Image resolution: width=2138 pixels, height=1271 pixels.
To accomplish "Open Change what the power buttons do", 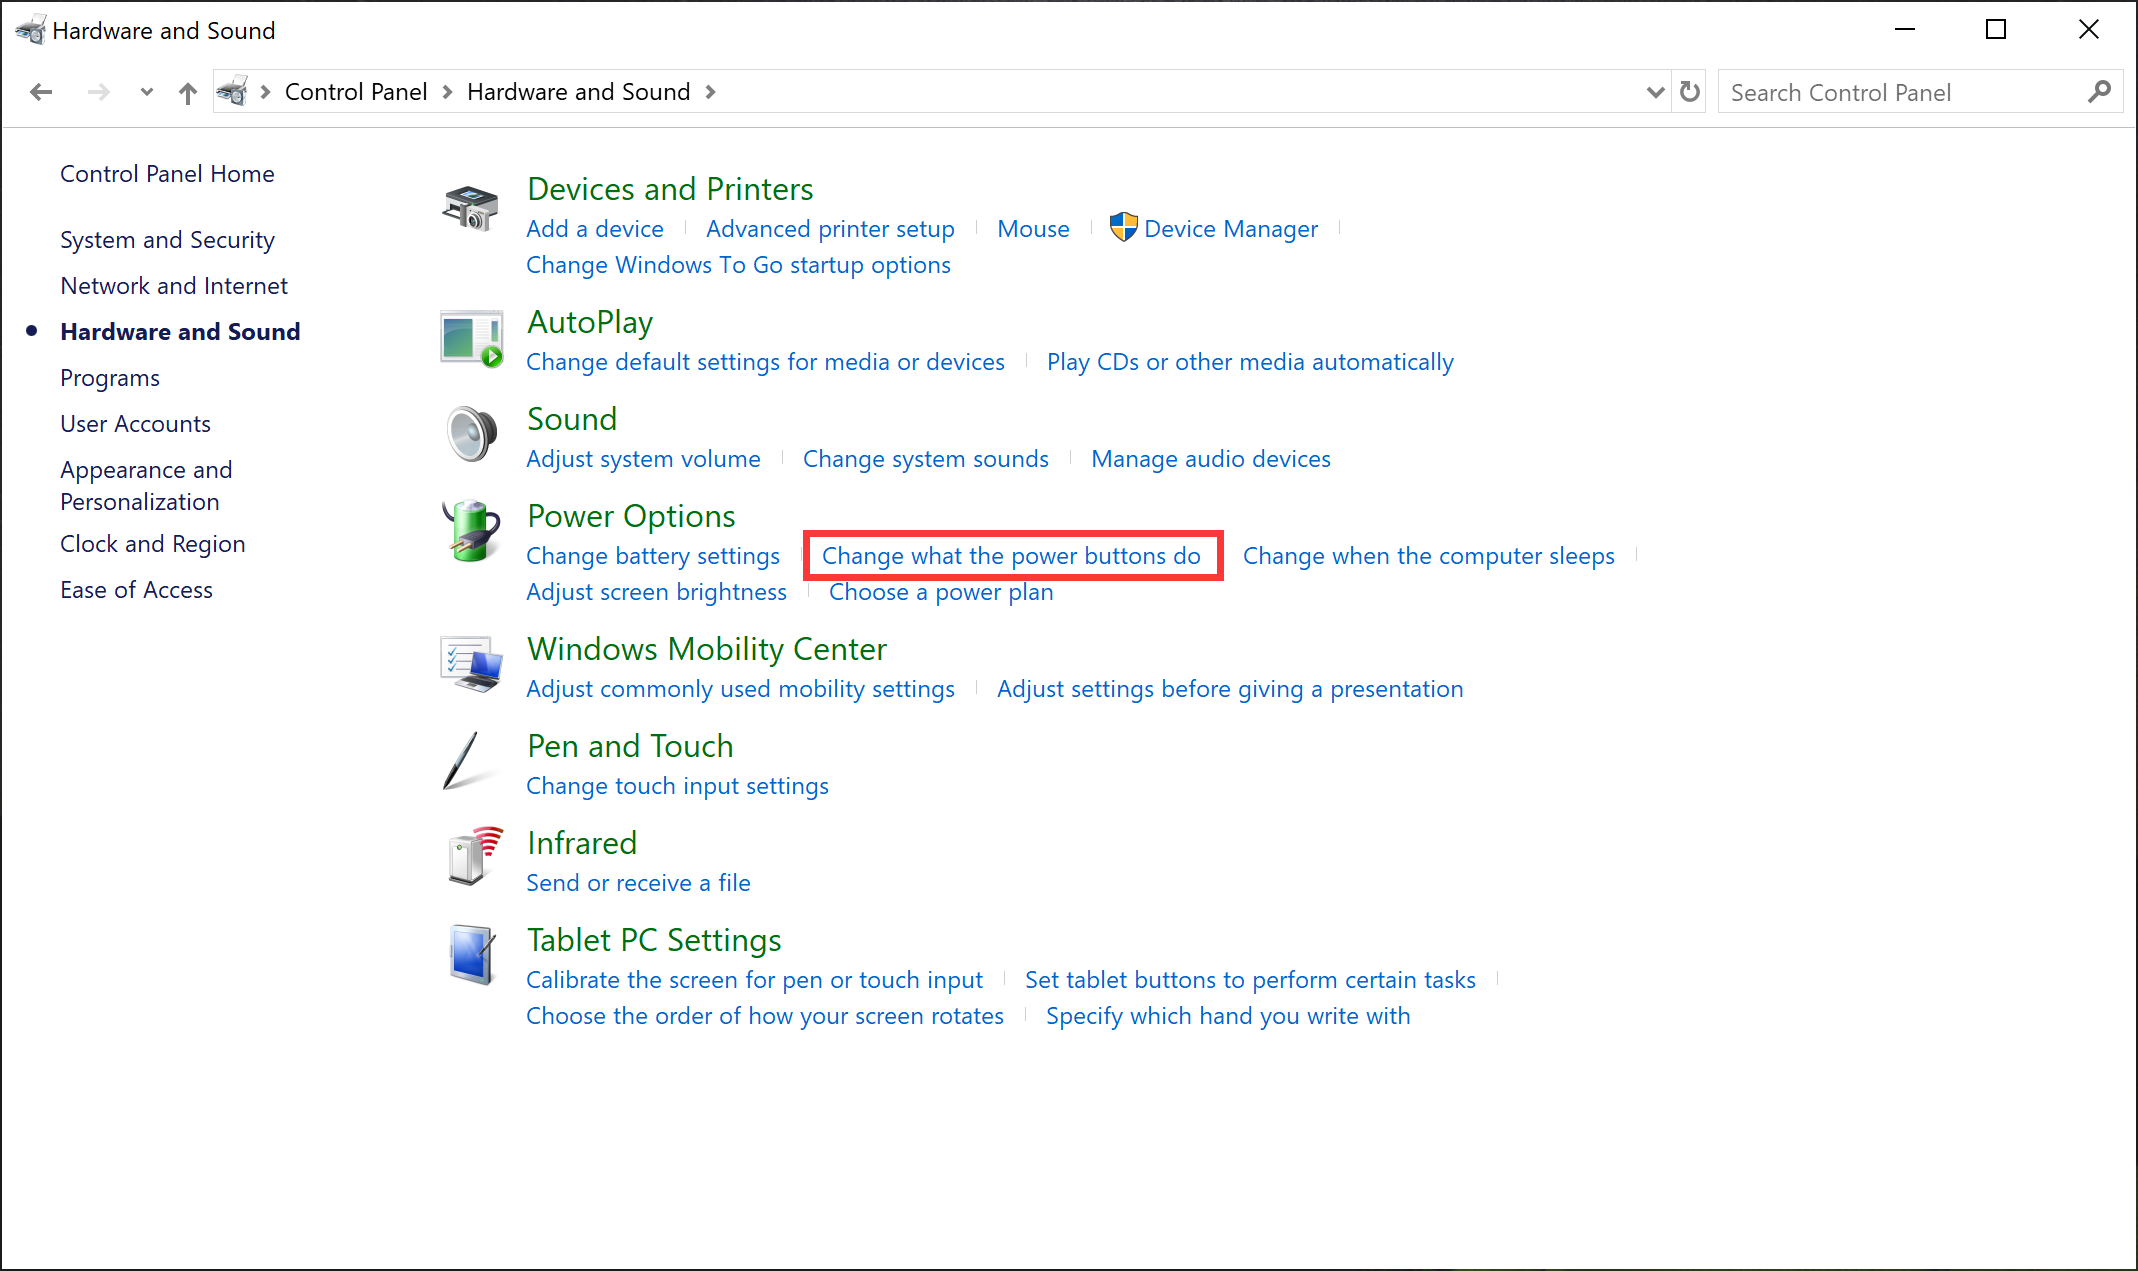I will [1011, 555].
